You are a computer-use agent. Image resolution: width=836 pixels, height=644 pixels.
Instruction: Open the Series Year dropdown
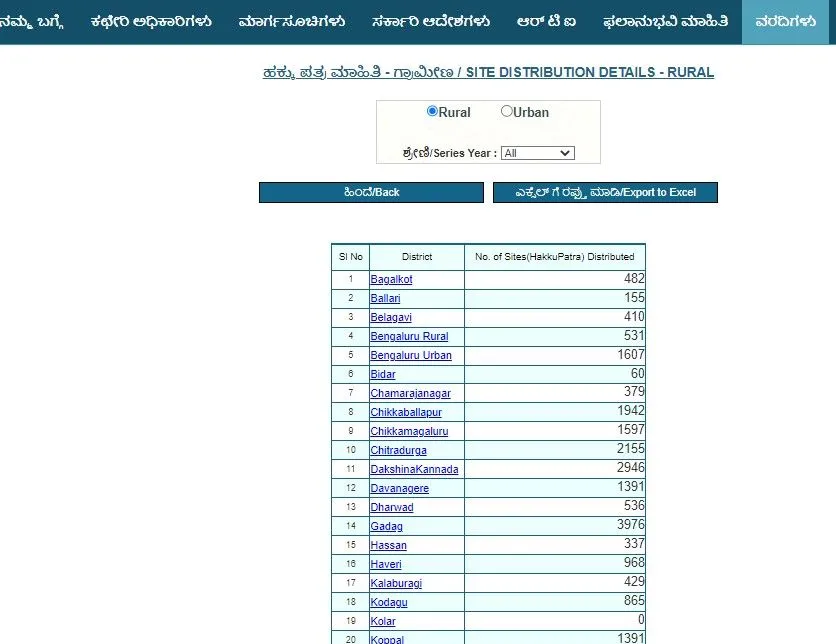(x=537, y=153)
